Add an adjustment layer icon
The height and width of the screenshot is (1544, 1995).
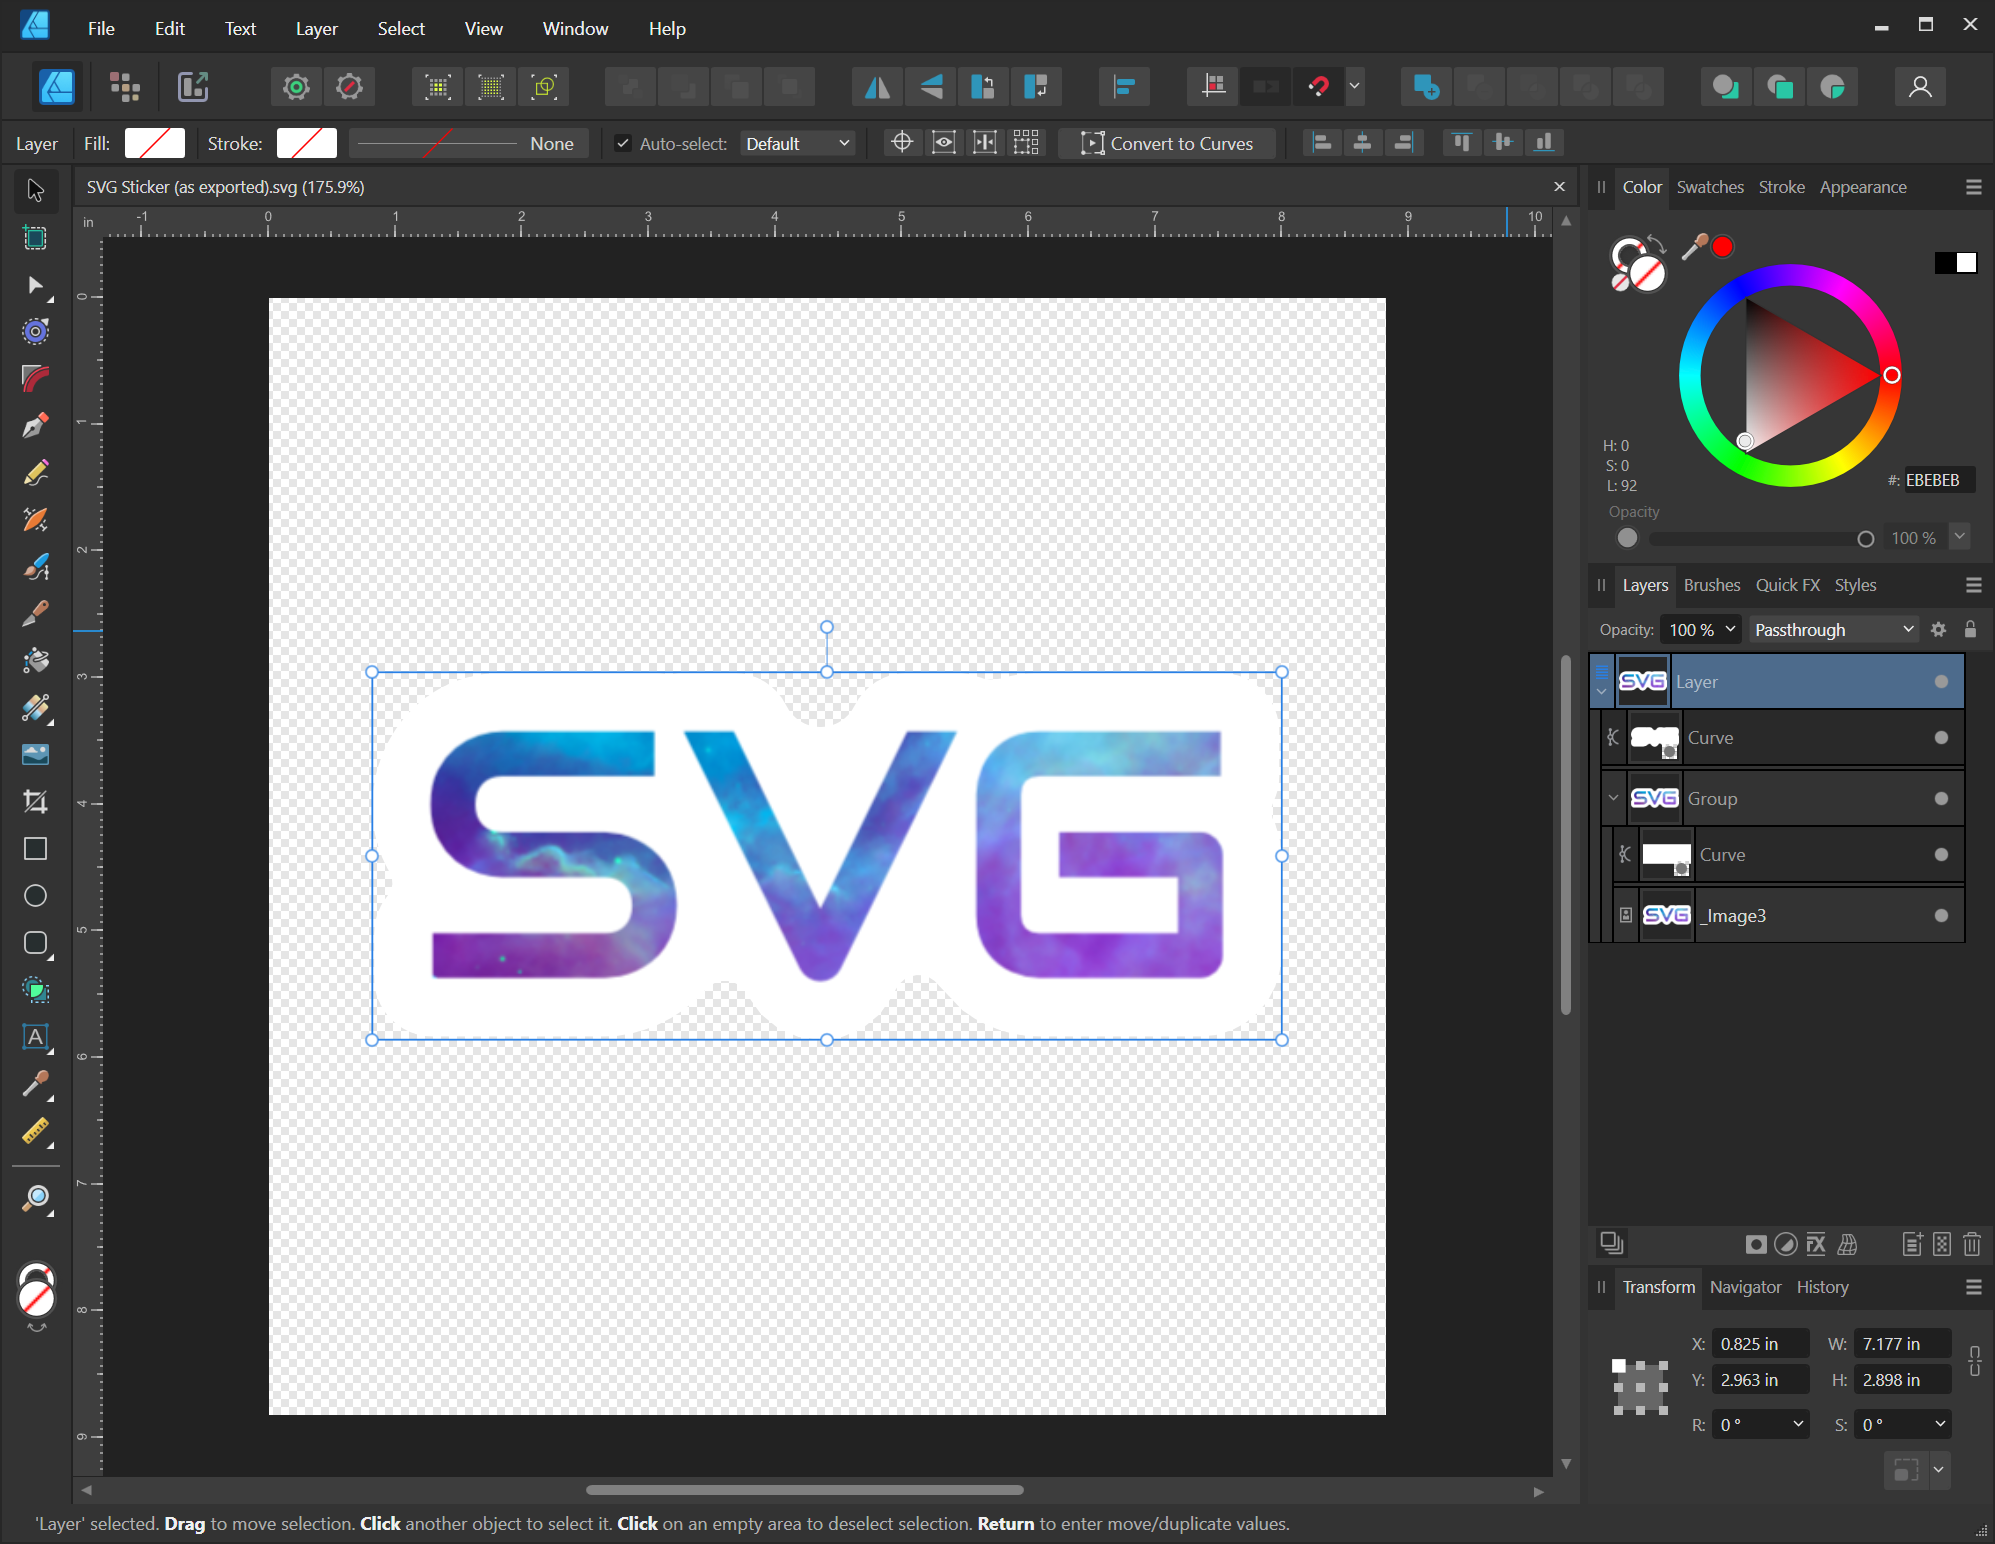pos(1785,1244)
